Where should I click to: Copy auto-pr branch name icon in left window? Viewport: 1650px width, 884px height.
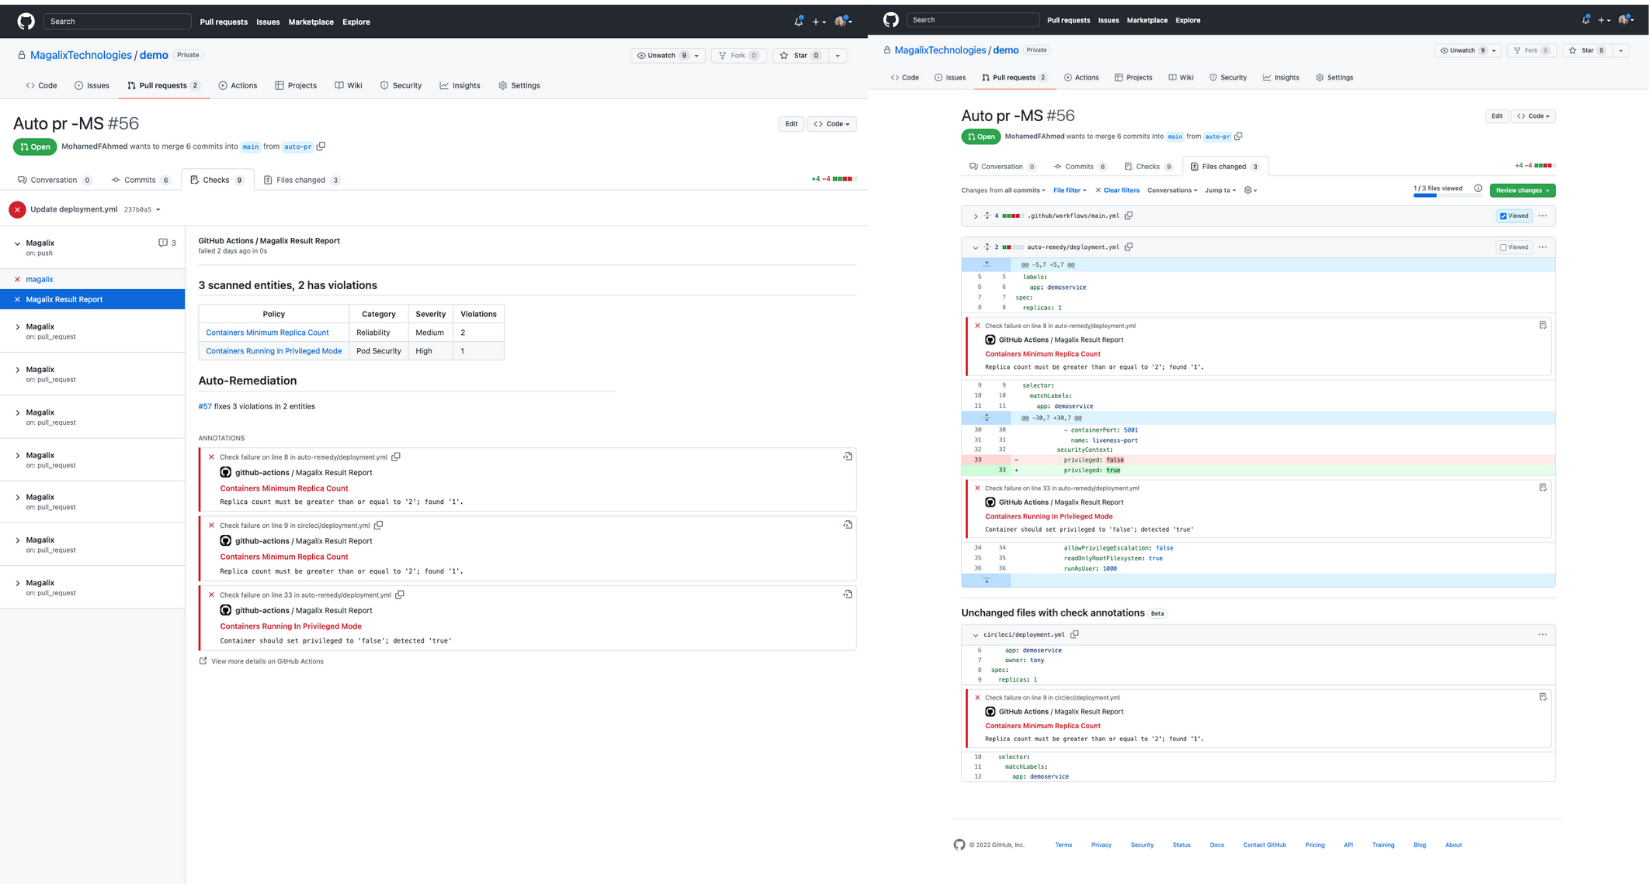pyautogui.click(x=321, y=147)
